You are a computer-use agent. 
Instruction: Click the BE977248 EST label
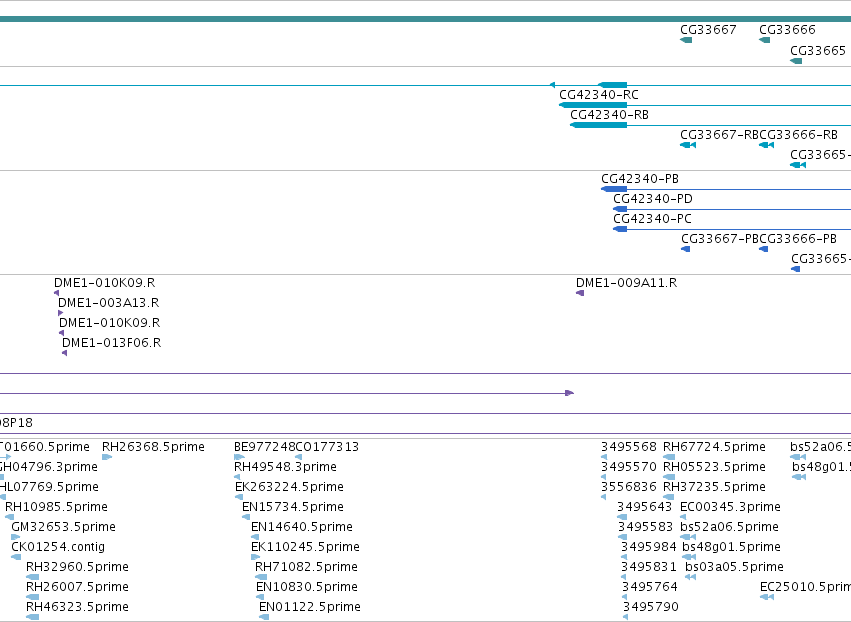click(x=264, y=447)
